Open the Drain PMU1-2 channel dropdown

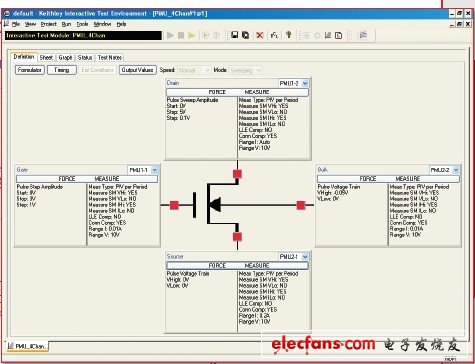pyautogui.click(x=305, y=83)
